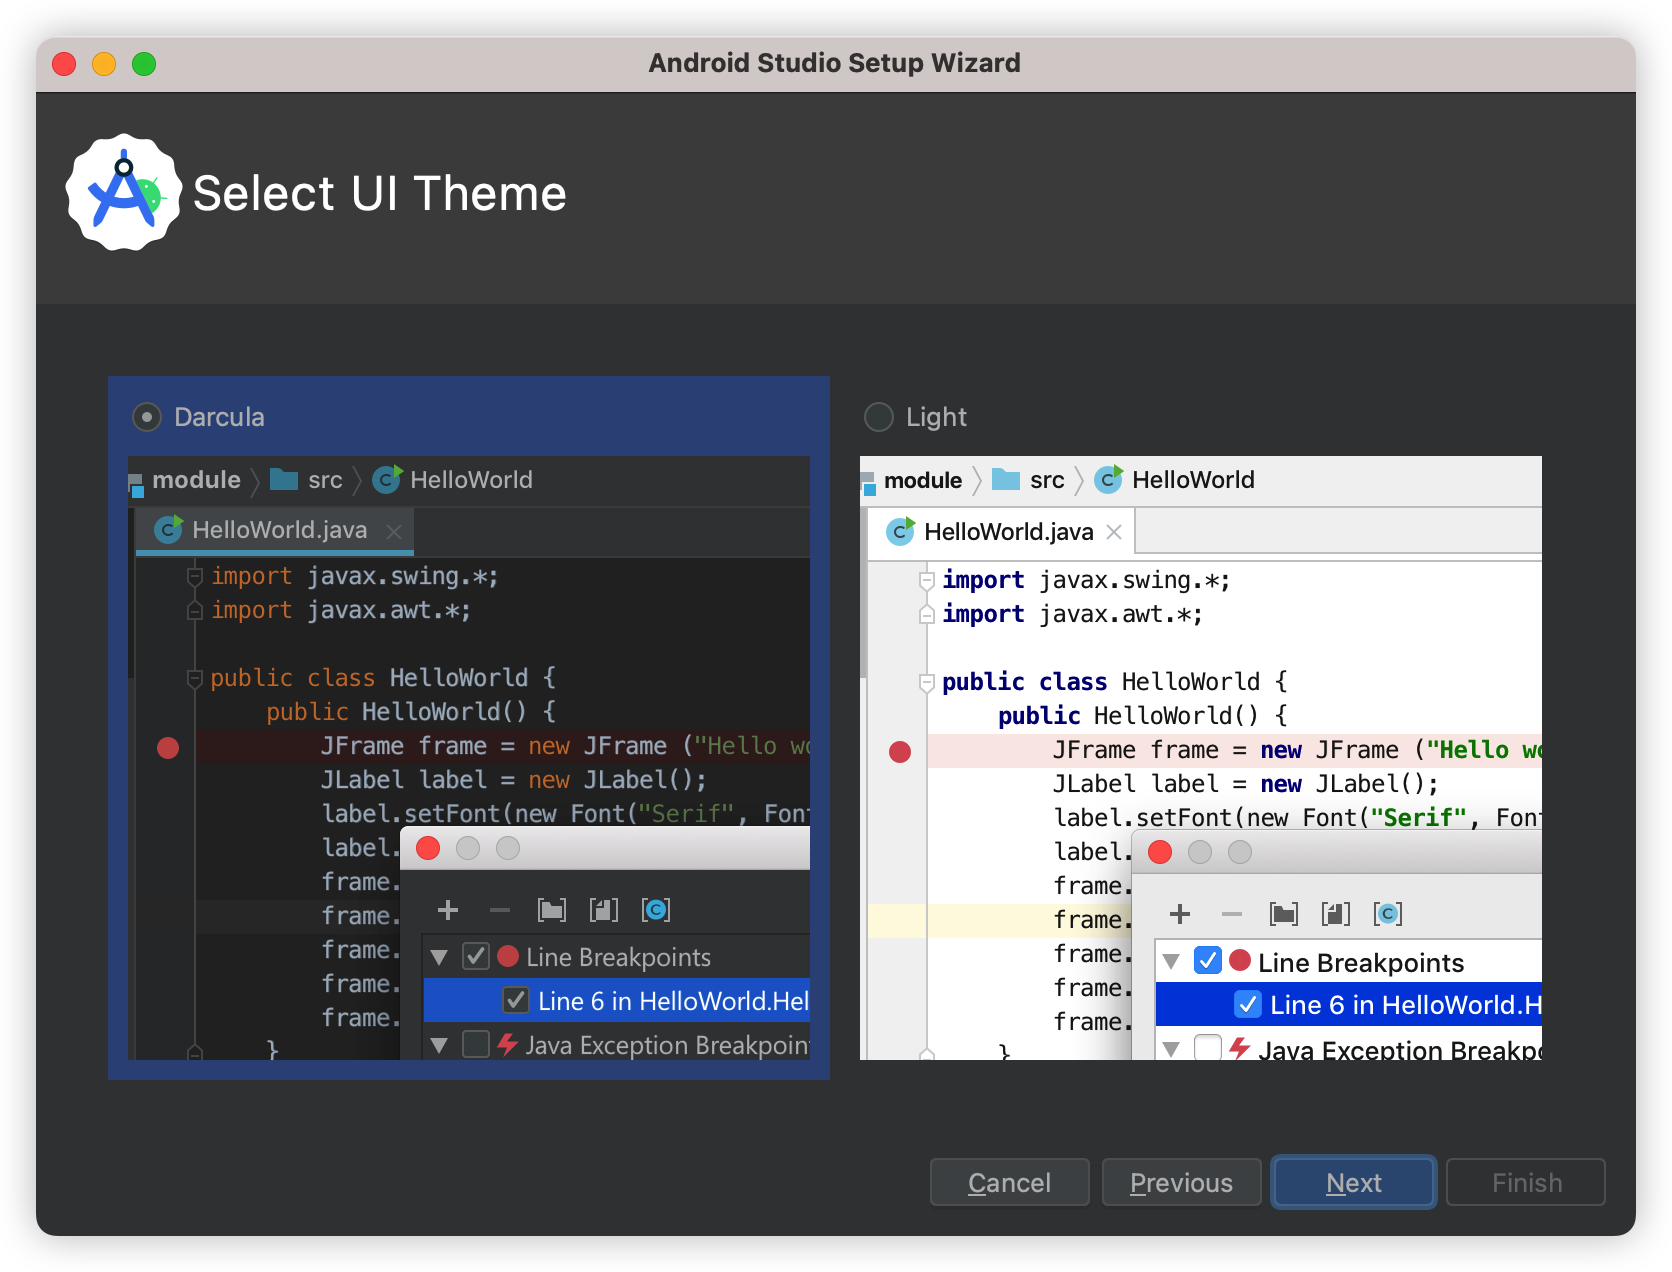Click the minus remove icon in Darcula preview
This screenshot has width=1672, height=1272.
click(x=500, y=910)
